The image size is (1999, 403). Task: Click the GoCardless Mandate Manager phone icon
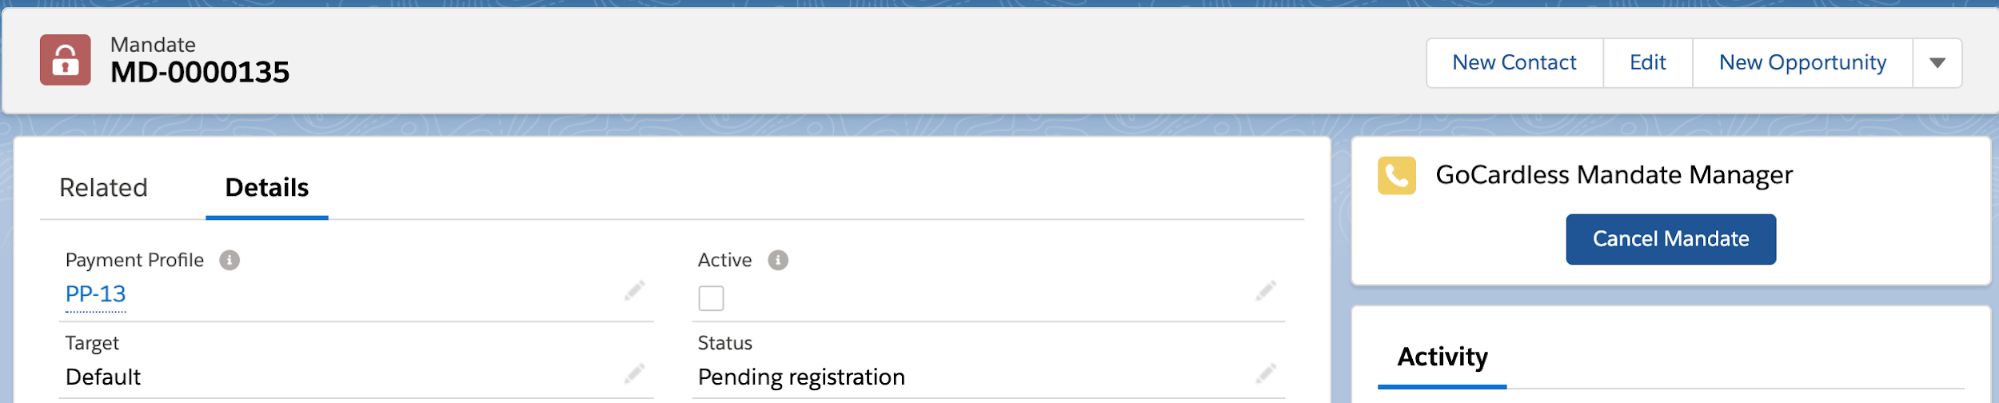pyautogui.click(x=1396, y=175)
